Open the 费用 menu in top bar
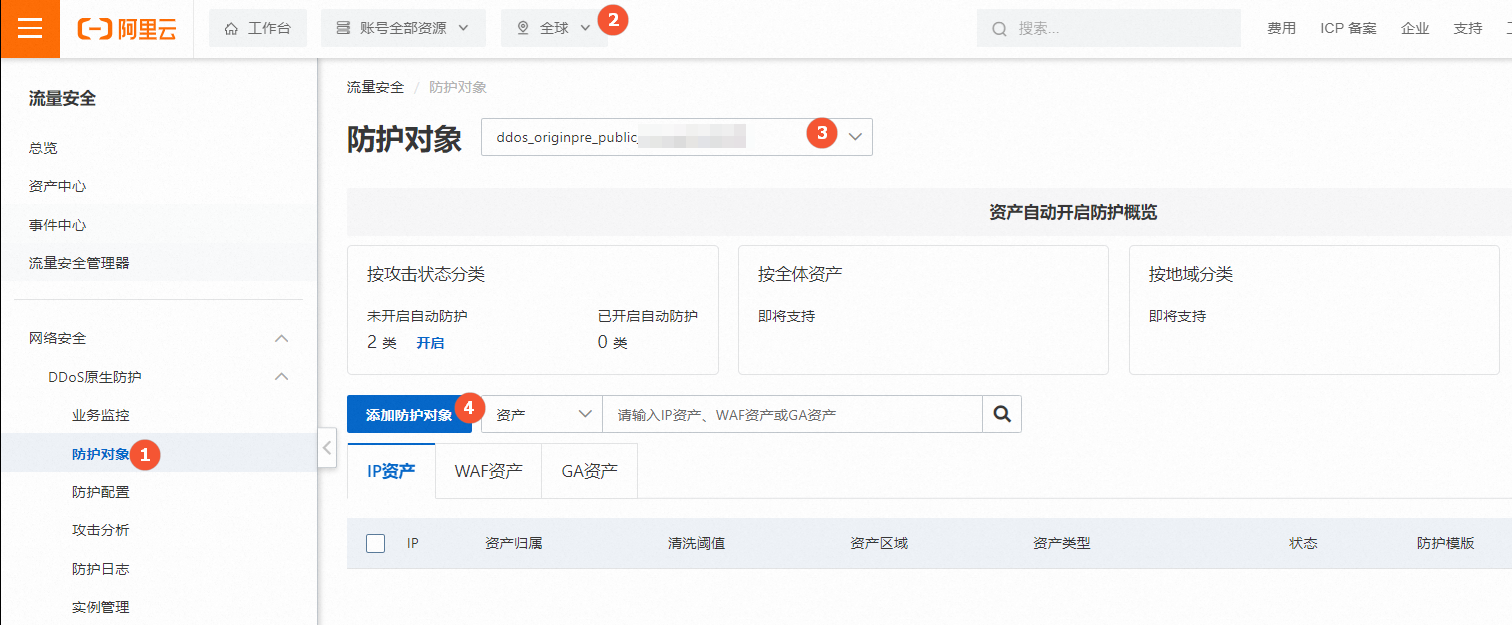The width and height of the screenshot is (1512, 625). pos(1281,28)
